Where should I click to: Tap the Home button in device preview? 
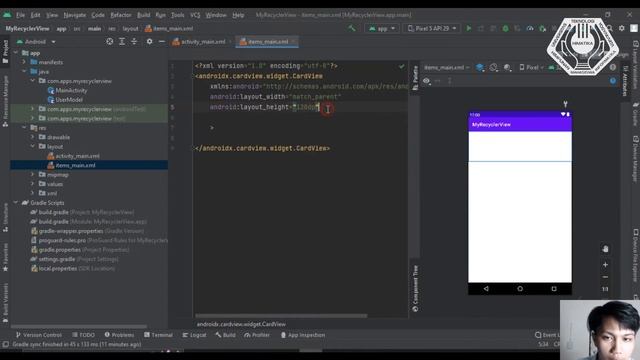coord(520,289)
